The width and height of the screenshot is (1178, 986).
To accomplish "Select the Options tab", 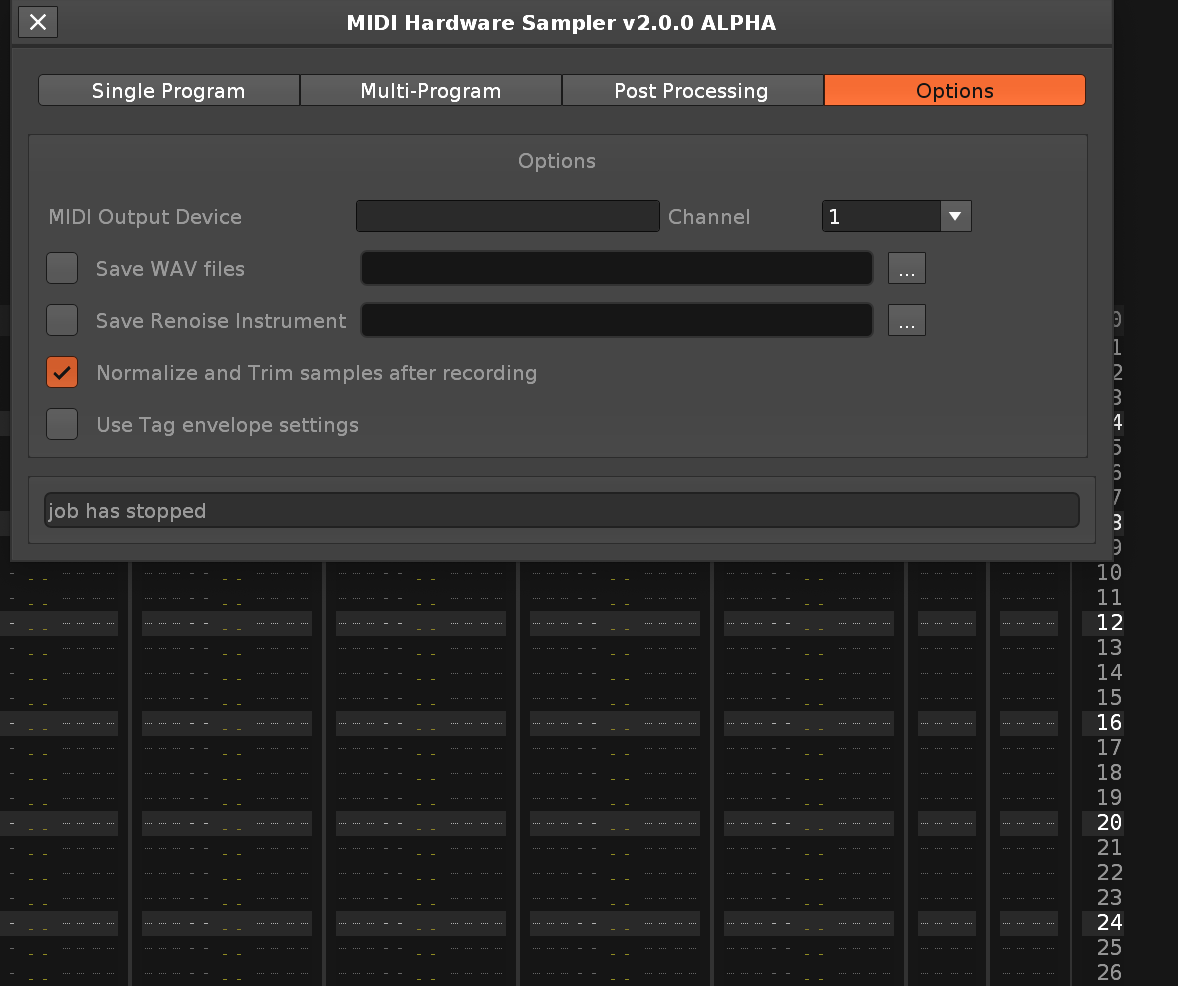I will 954,90.
